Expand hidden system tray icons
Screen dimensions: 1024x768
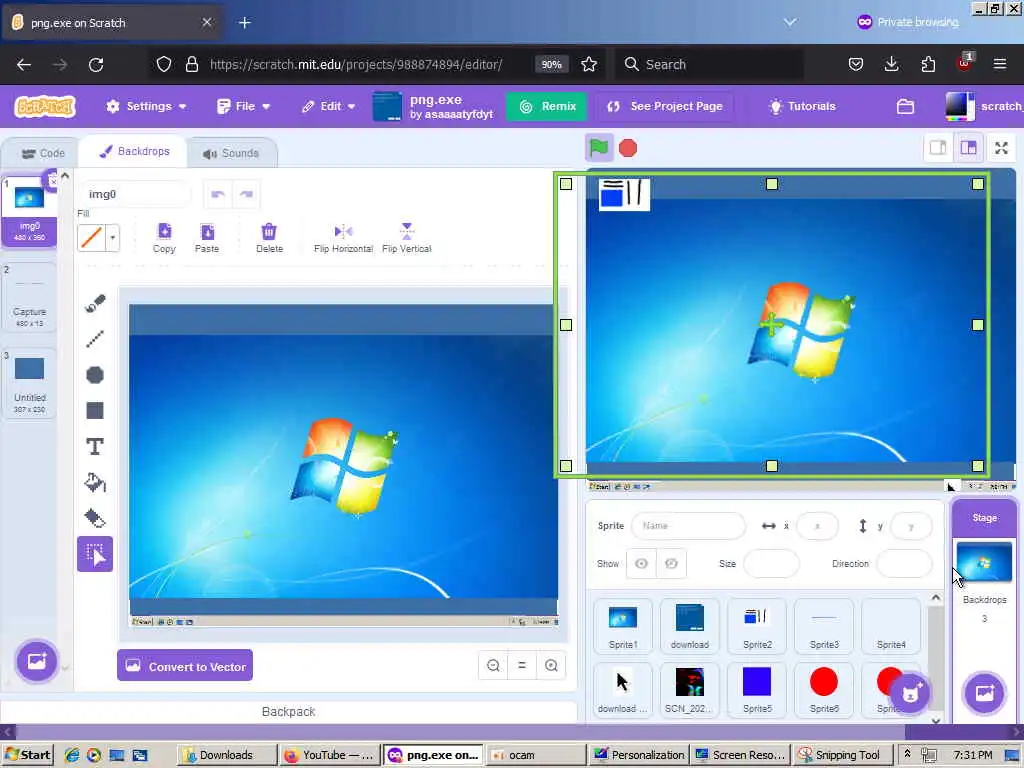click(906, 754)
